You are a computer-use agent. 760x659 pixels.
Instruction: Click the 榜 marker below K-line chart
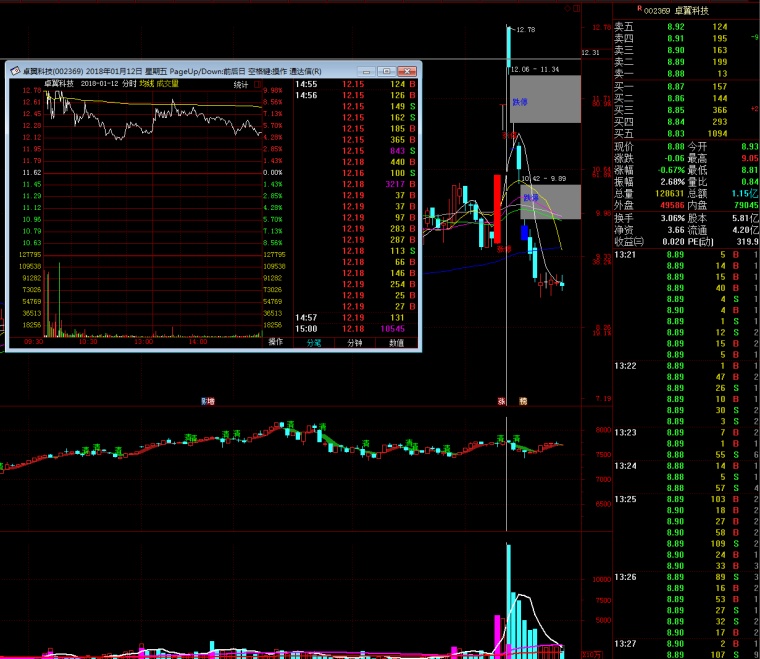click(523, 401)
